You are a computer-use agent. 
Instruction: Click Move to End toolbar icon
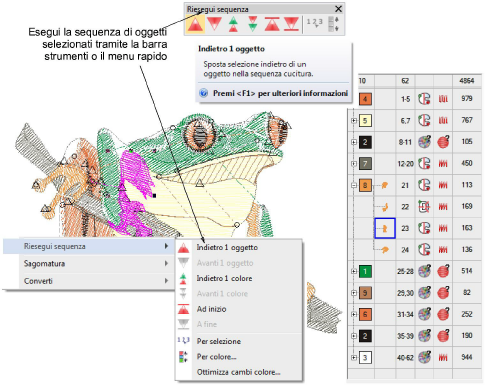click(x=291, y=24)
